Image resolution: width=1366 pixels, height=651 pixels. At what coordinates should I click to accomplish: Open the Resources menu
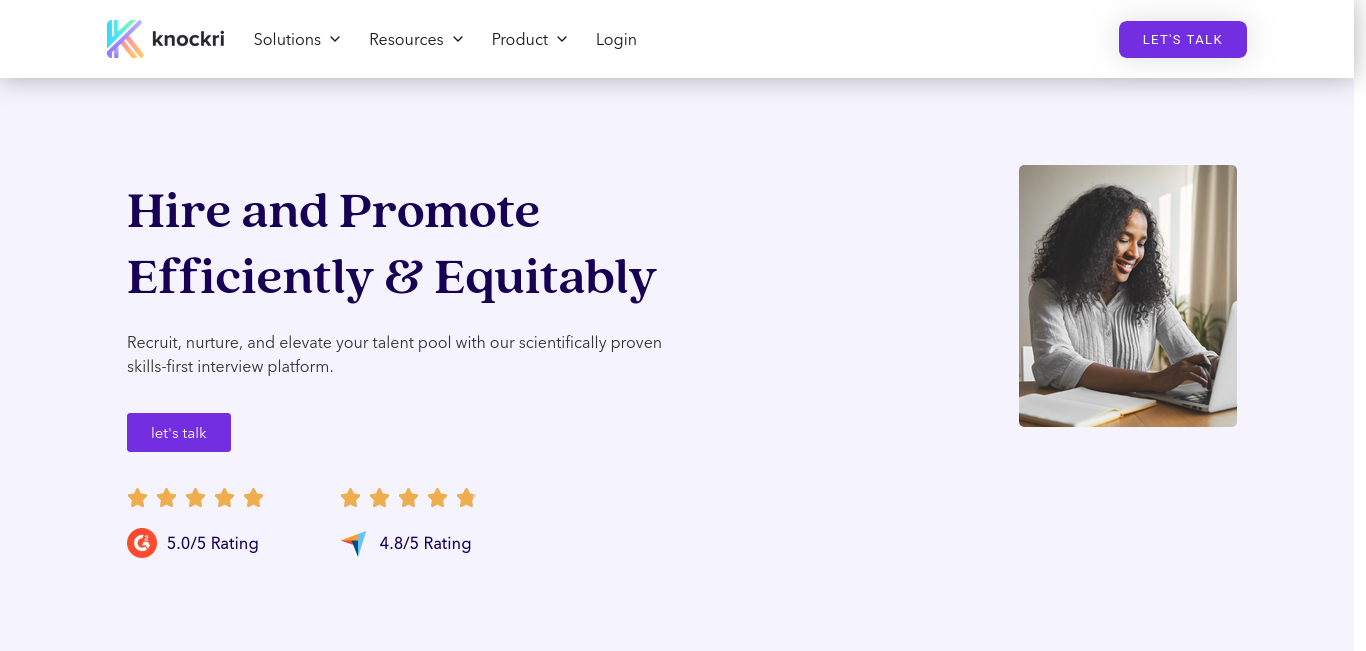tap(416, 39)
